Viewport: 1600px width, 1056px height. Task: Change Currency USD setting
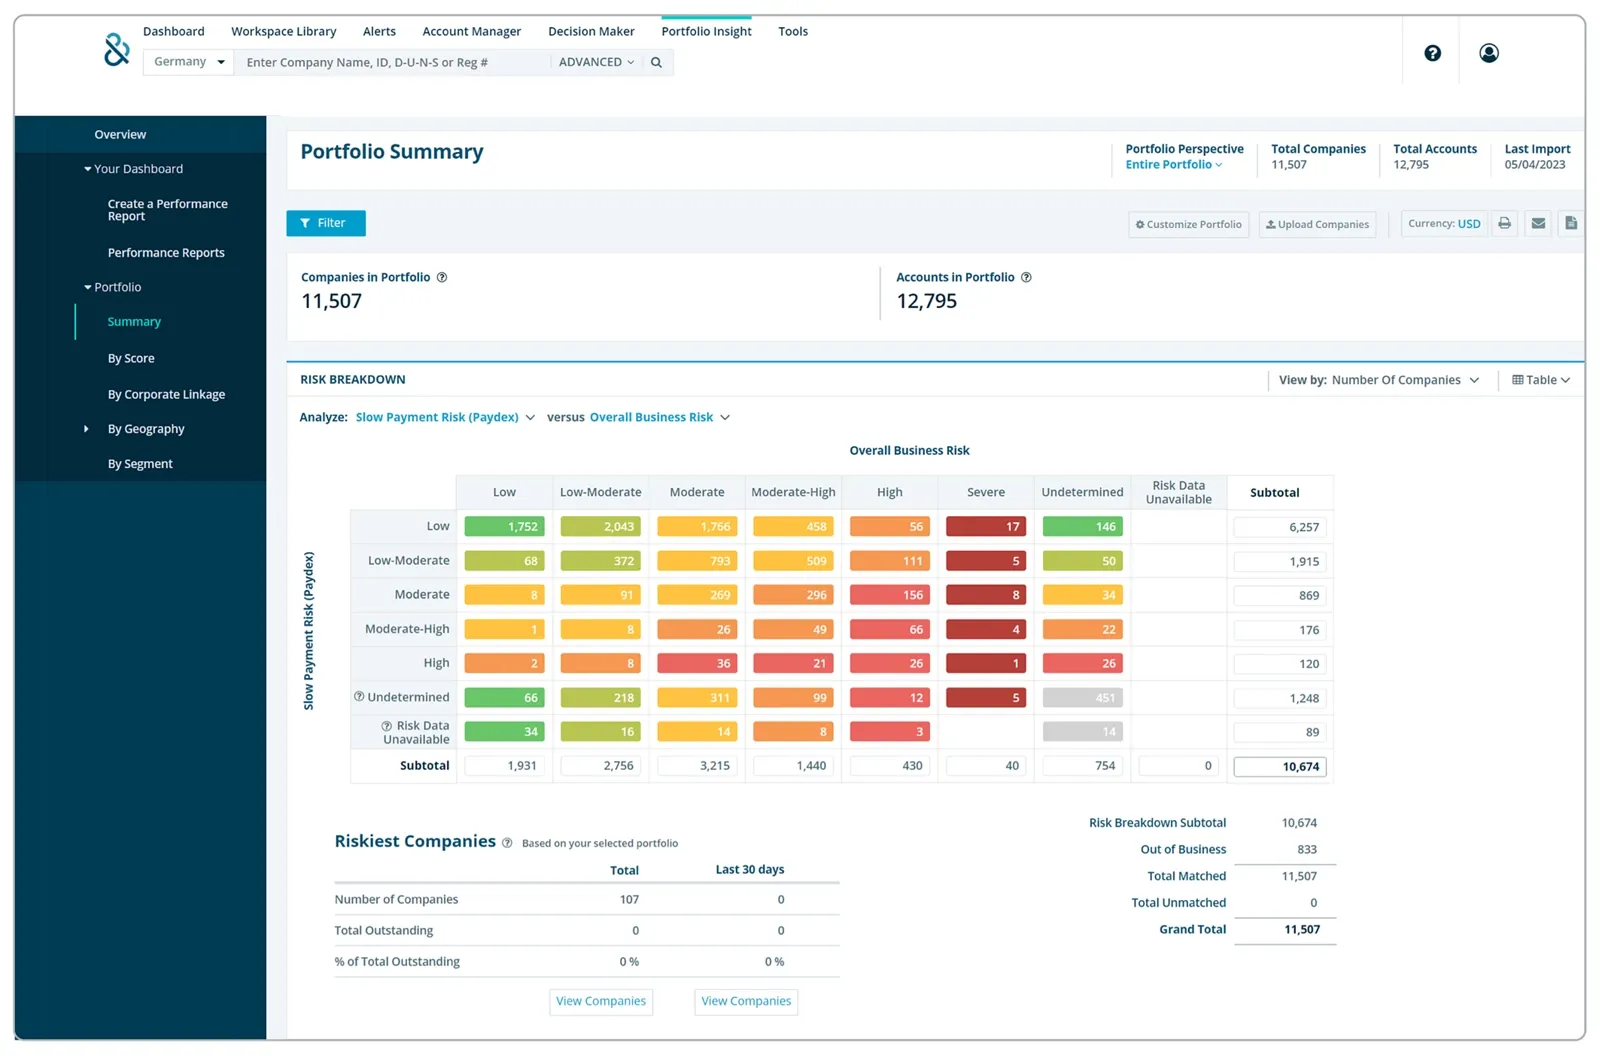[1444, 223]
